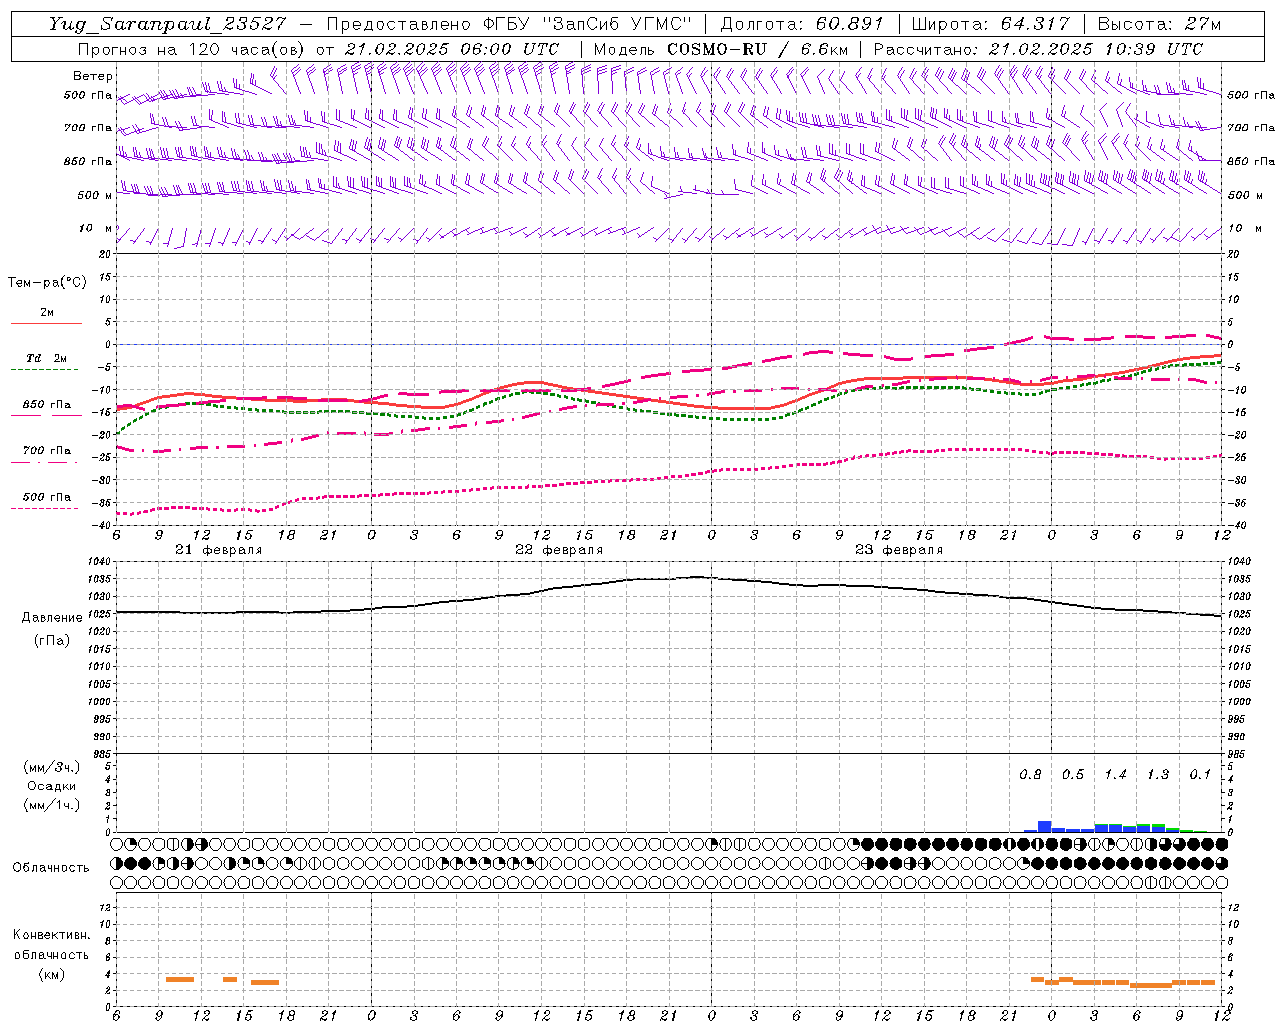Select the Td 2м dew point legend entry

click(x=46, y=358)
